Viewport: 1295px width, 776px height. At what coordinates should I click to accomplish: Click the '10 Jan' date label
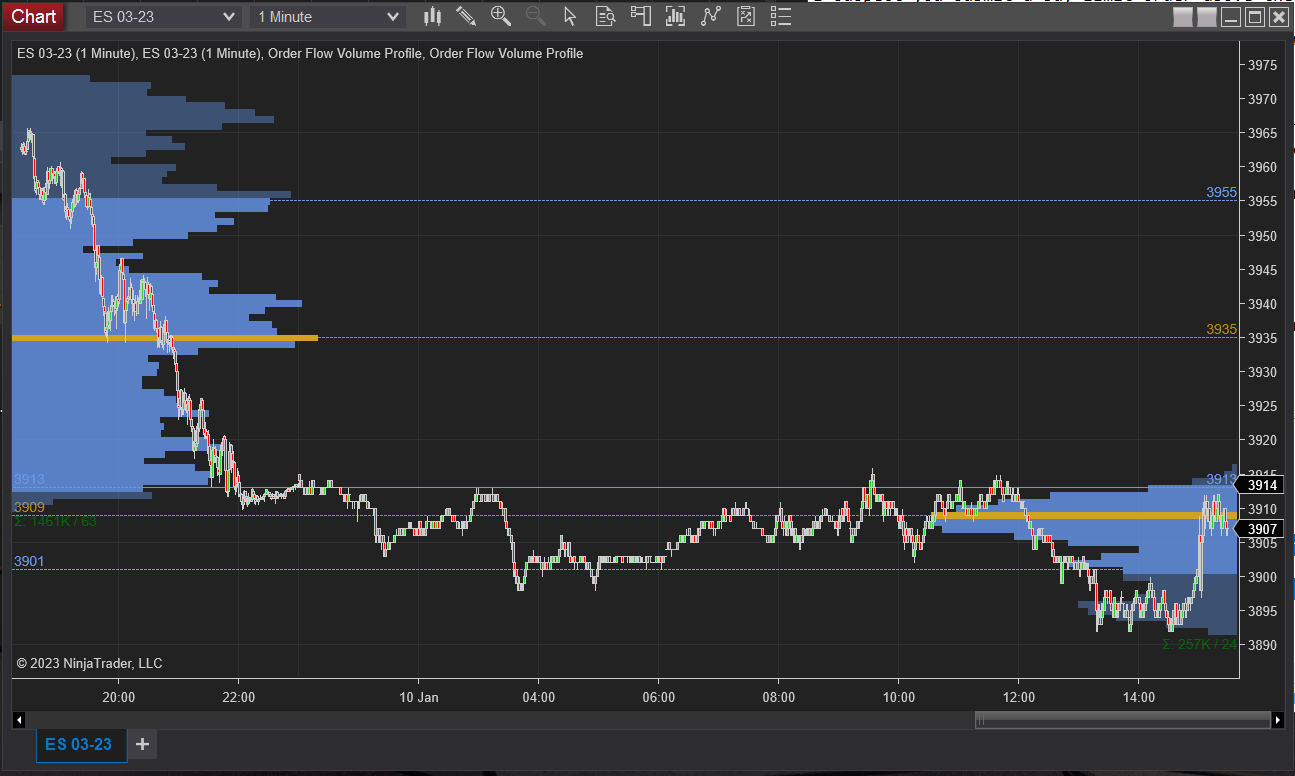click(x=419, y=697)
